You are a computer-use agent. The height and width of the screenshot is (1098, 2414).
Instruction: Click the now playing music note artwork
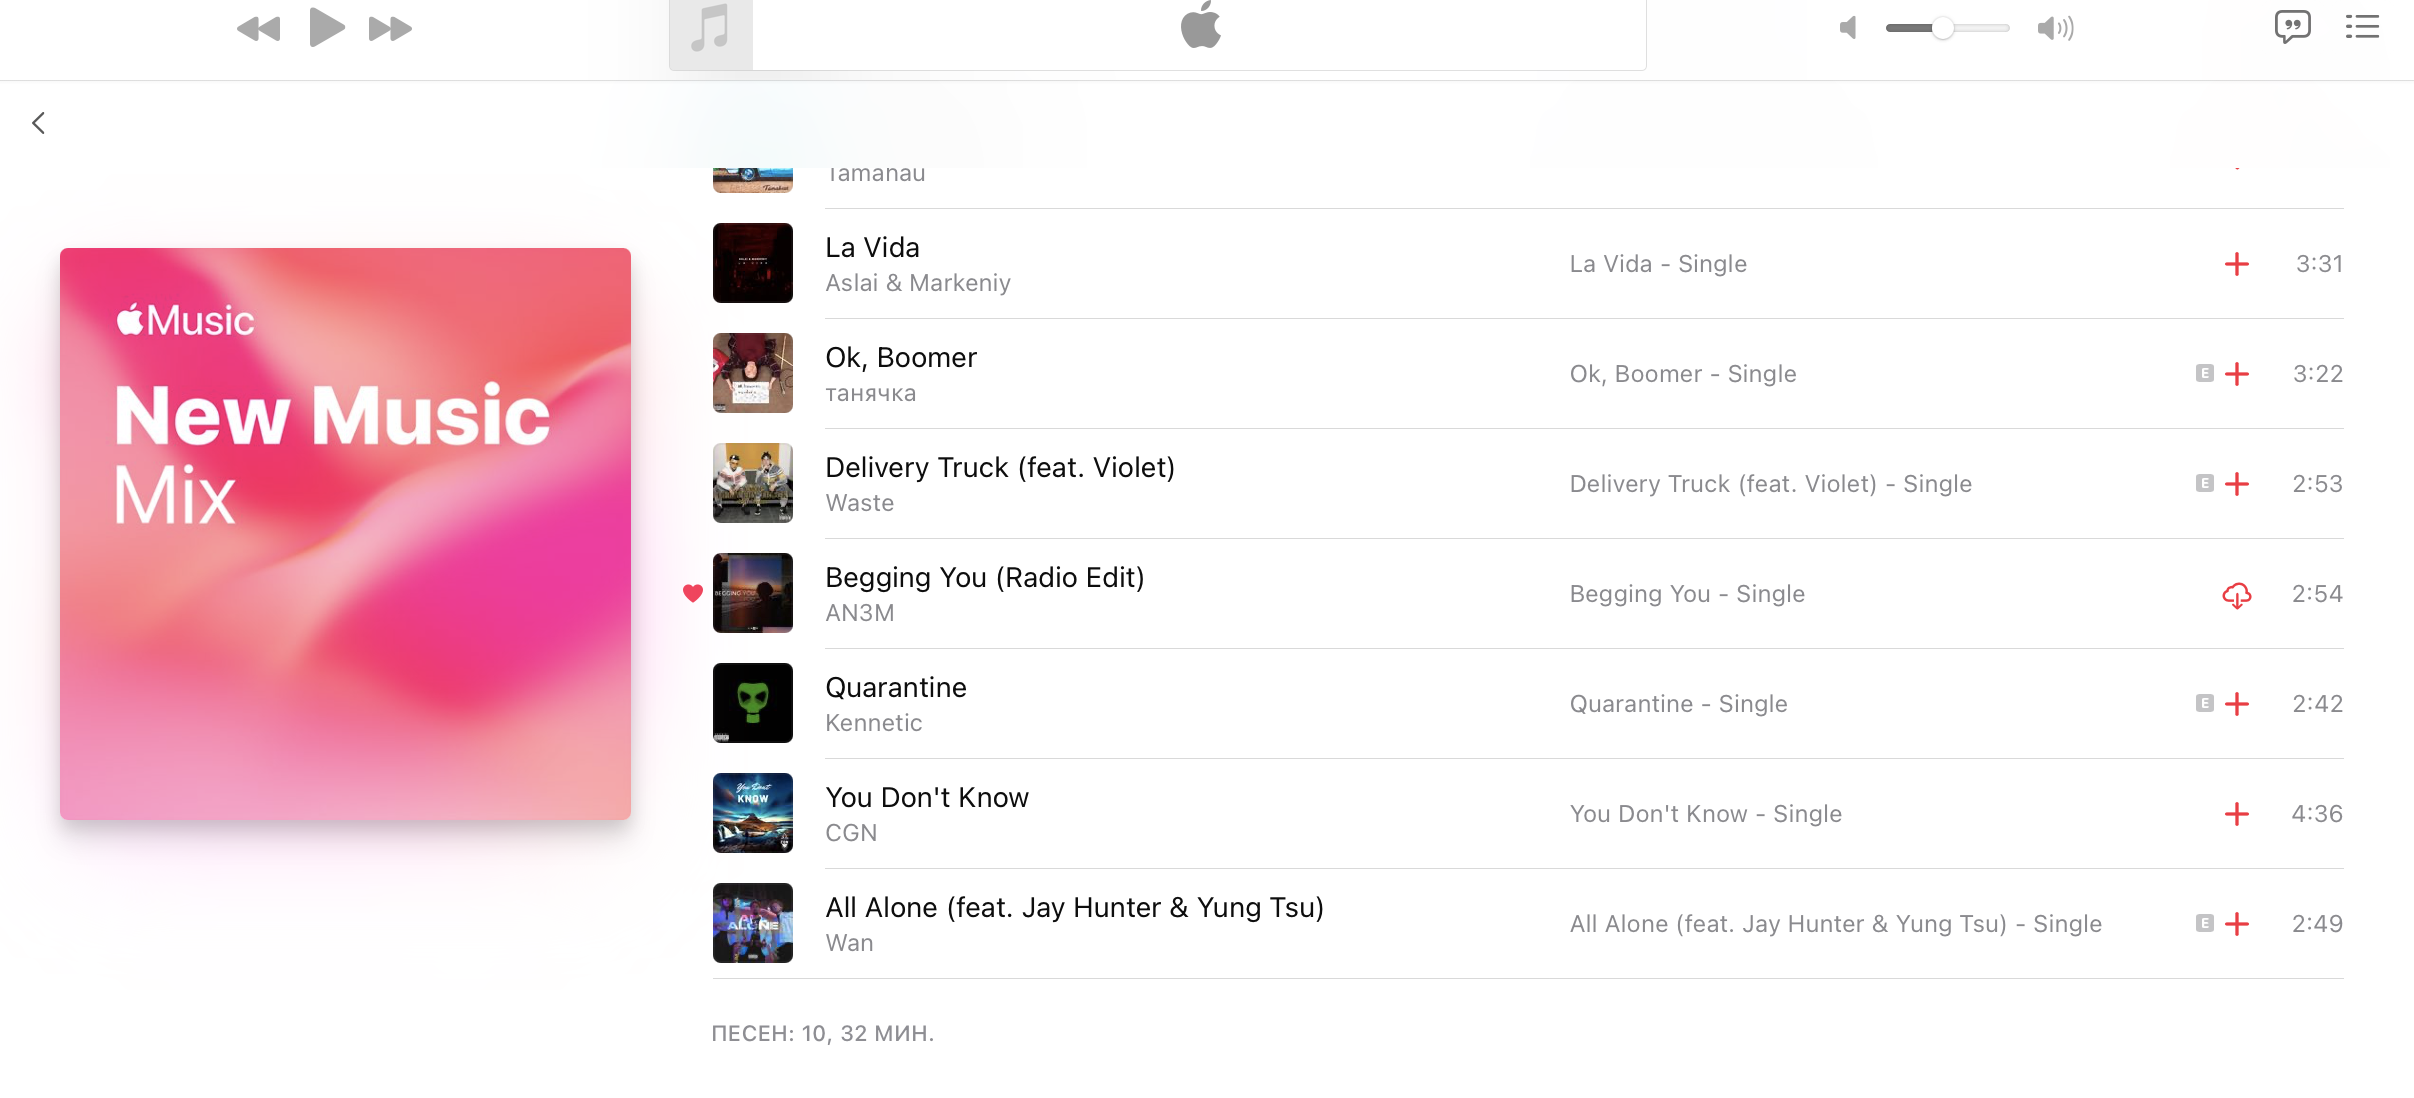click(711, 33)
